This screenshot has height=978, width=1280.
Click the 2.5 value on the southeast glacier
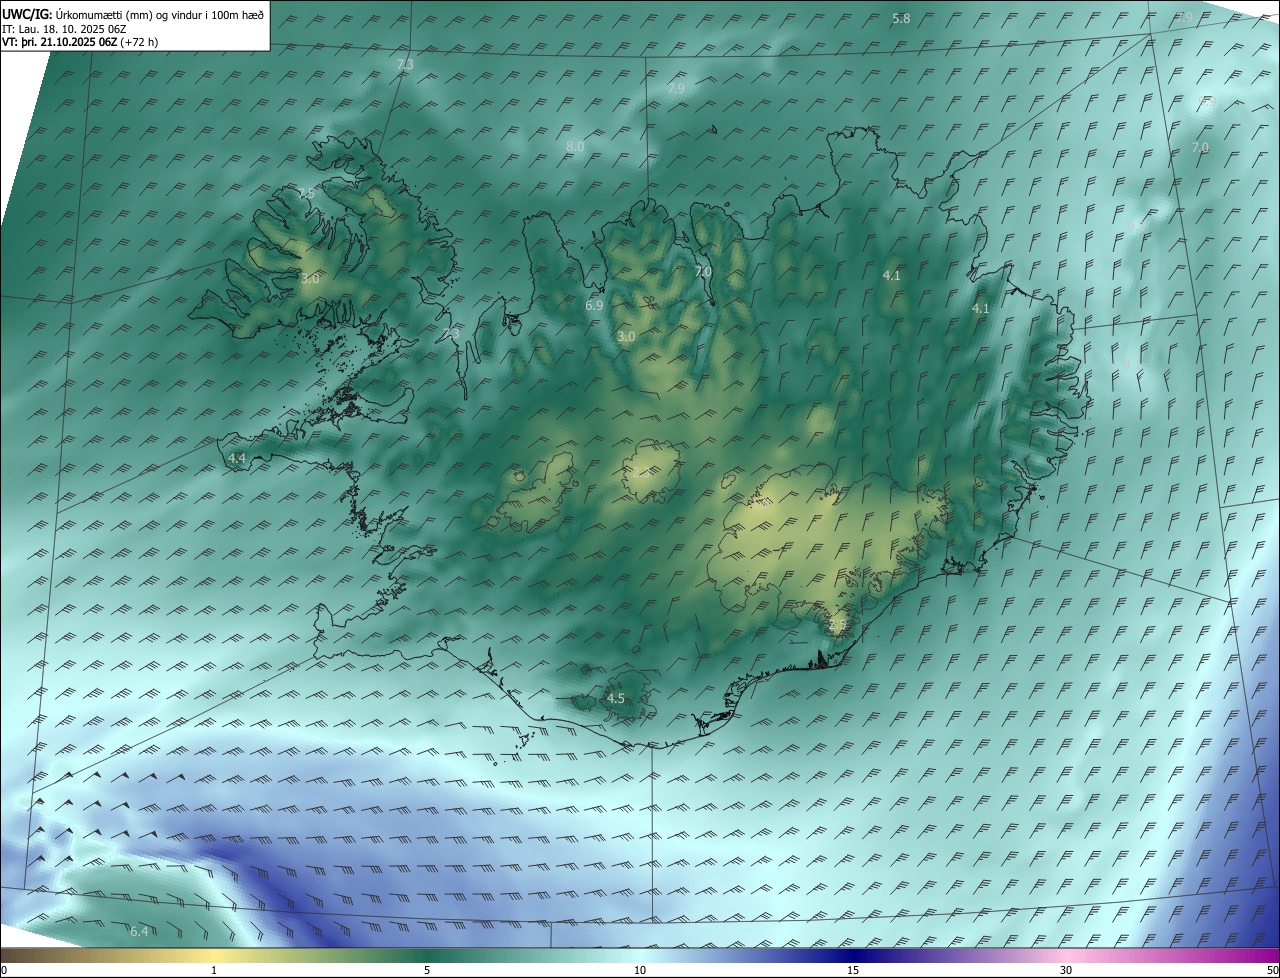tap(837, 625)
